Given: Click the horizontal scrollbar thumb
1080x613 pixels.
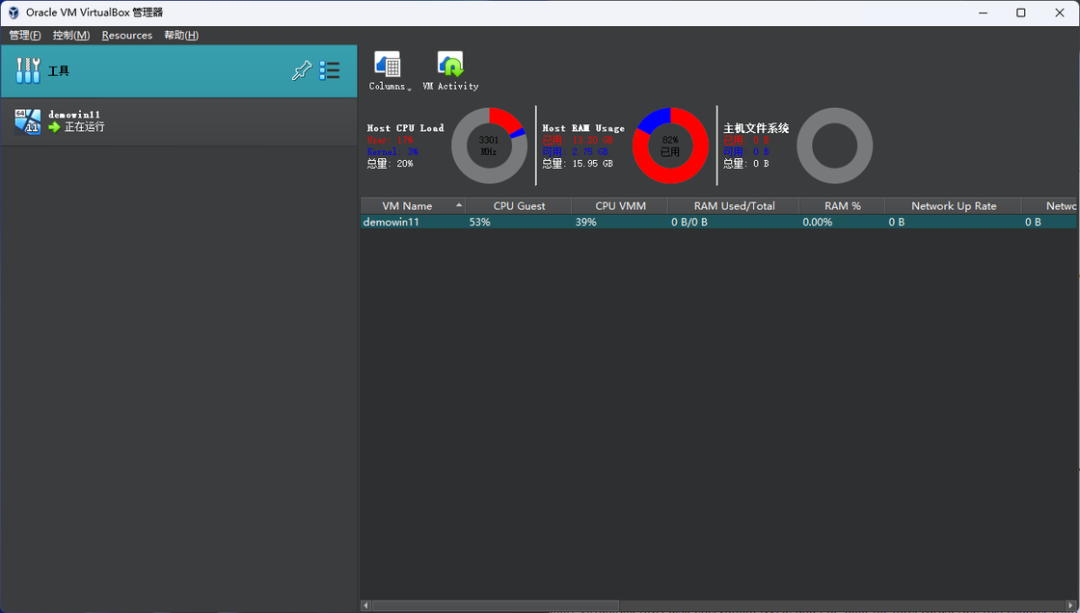Looking at the screenshot, I should 495,605.
